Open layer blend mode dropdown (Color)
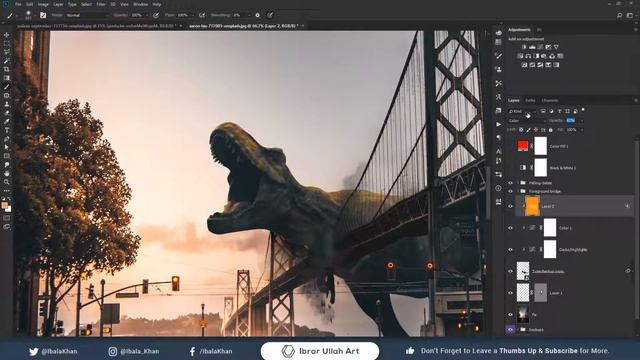Image resolution: width=640 pixels, height=360 pixels. pos(527,120)
